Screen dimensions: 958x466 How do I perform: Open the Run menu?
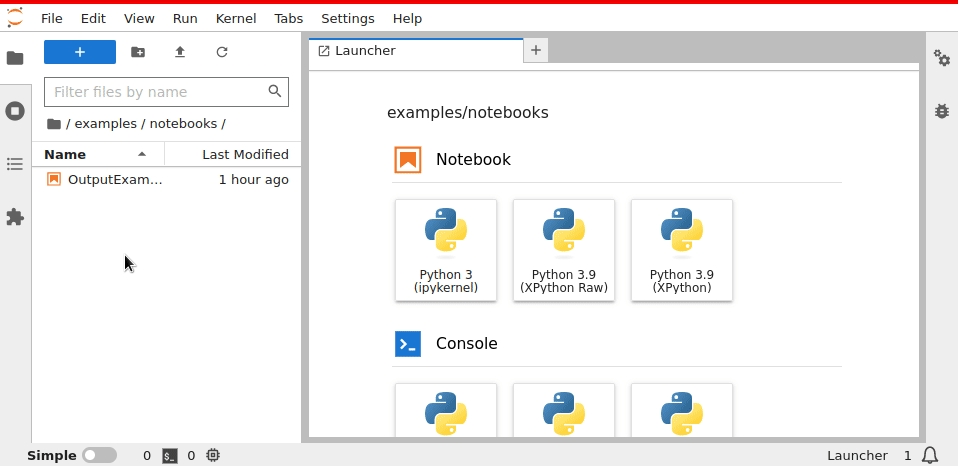185,18
